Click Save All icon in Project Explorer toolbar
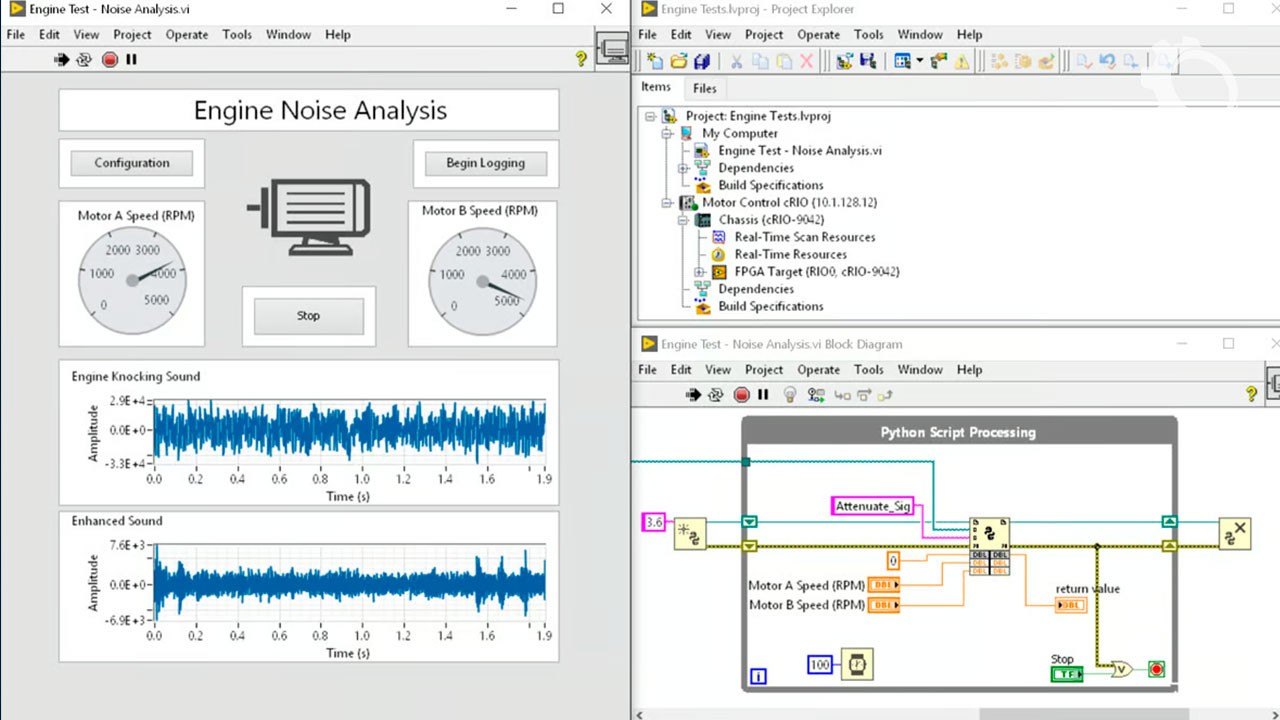1280x720 pixels. [702, 62]
